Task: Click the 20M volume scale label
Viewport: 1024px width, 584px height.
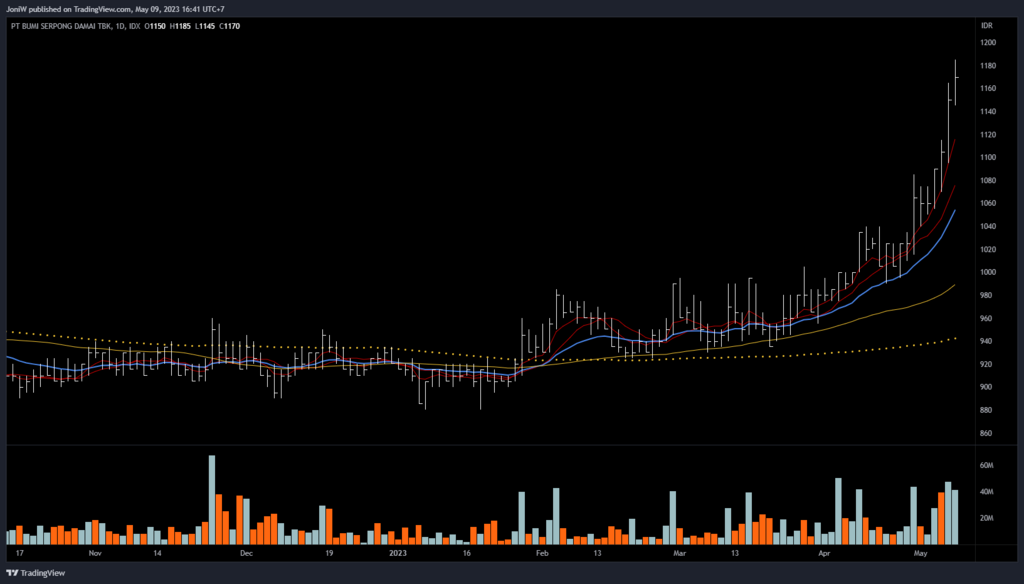Action: (x=987, y=518)
